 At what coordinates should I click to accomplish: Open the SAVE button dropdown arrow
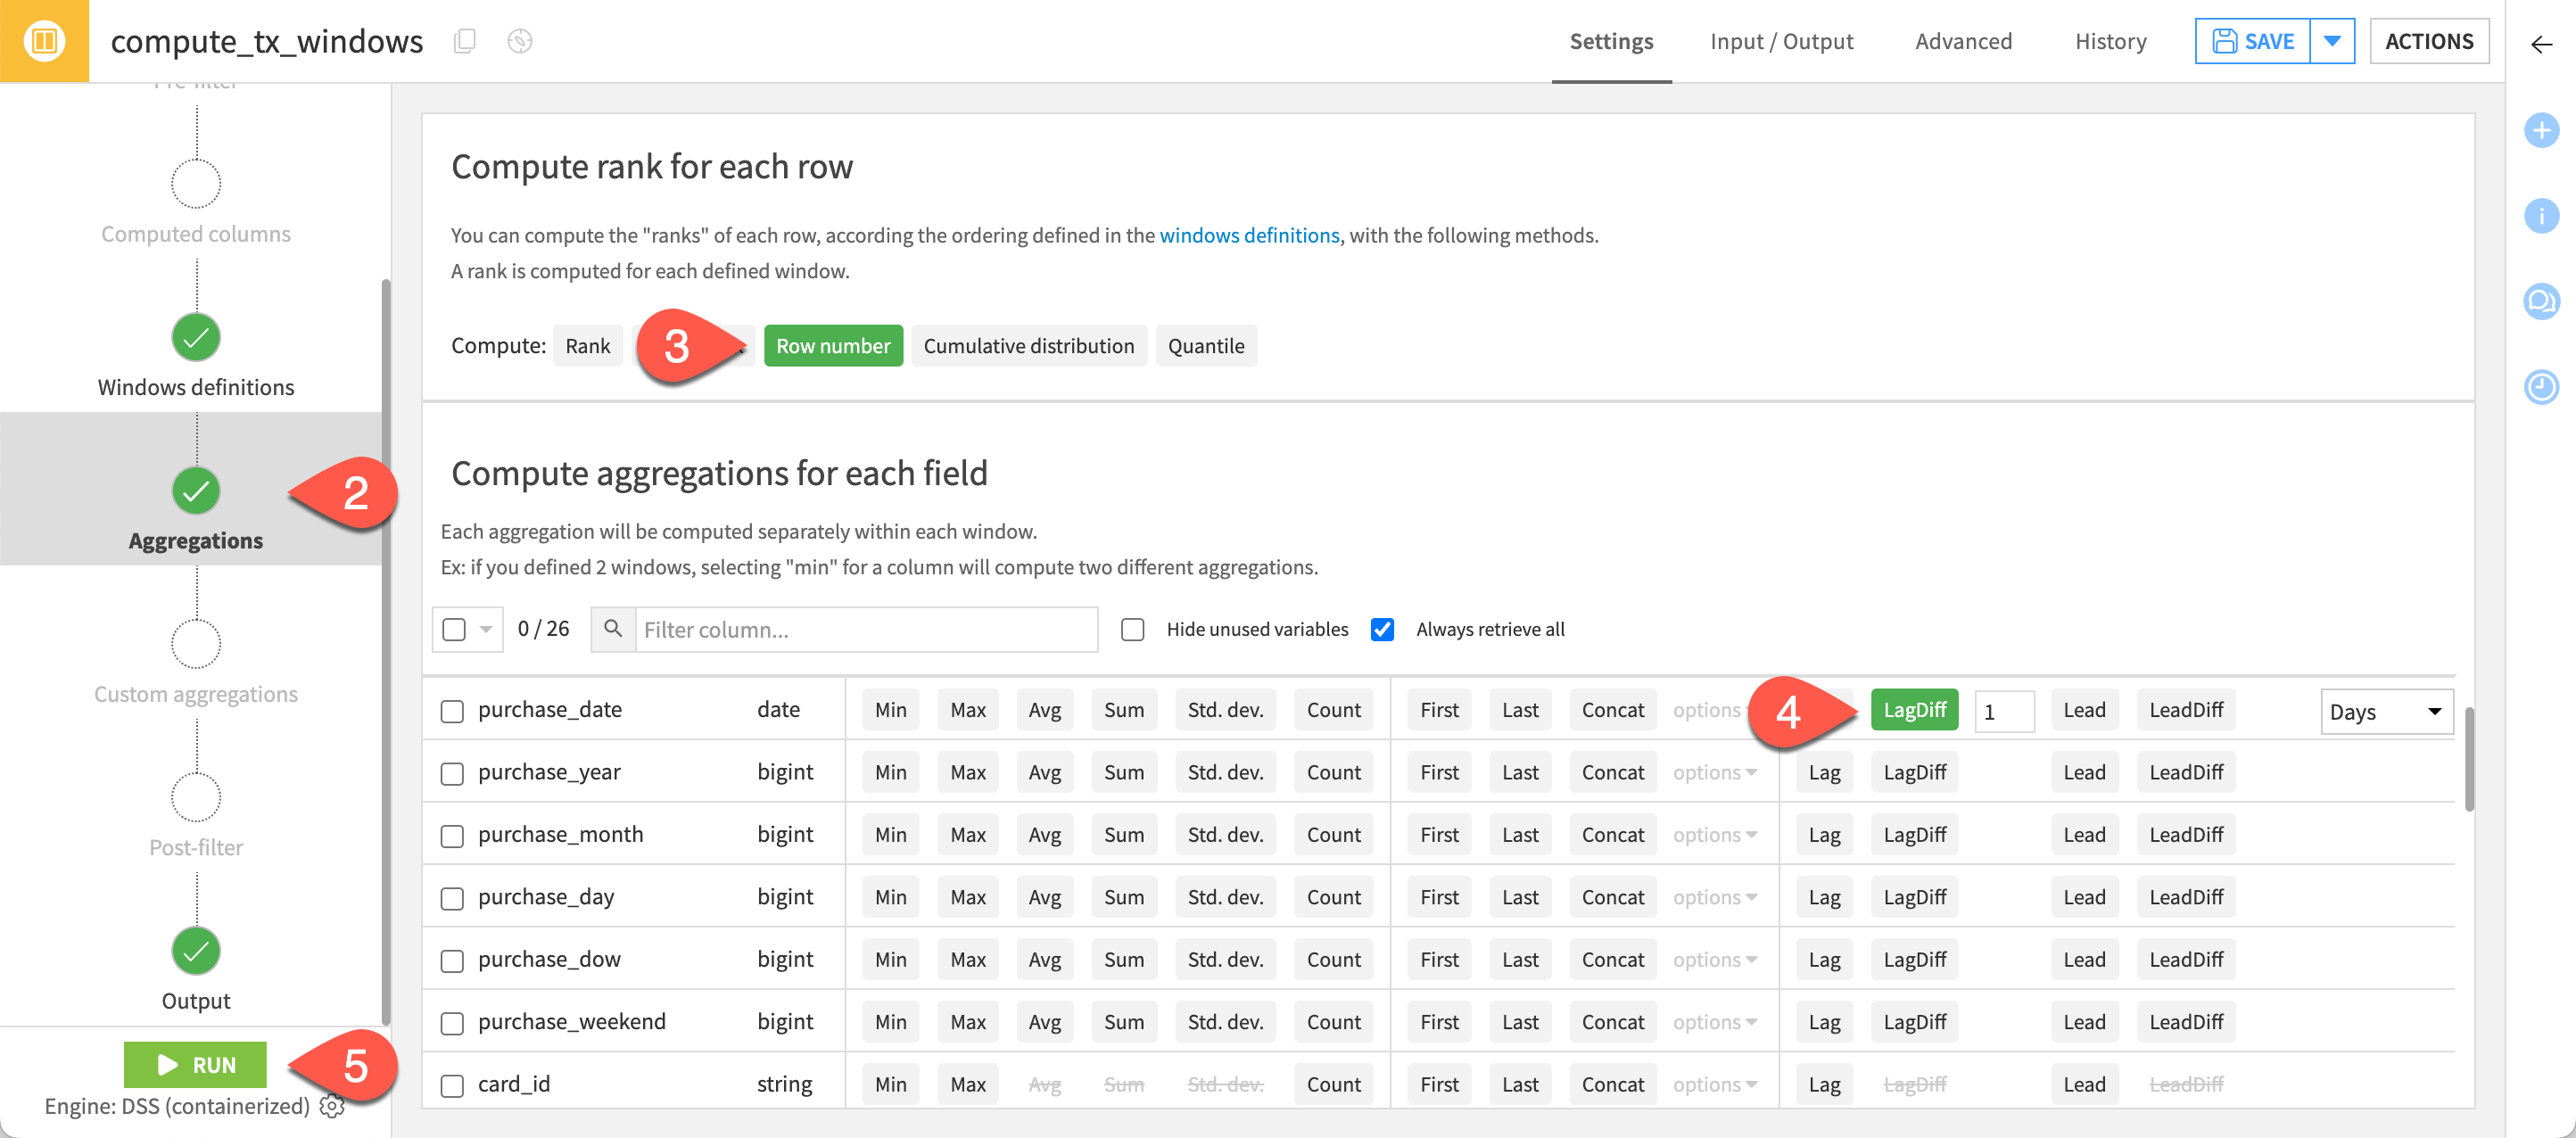[2332, 41]
